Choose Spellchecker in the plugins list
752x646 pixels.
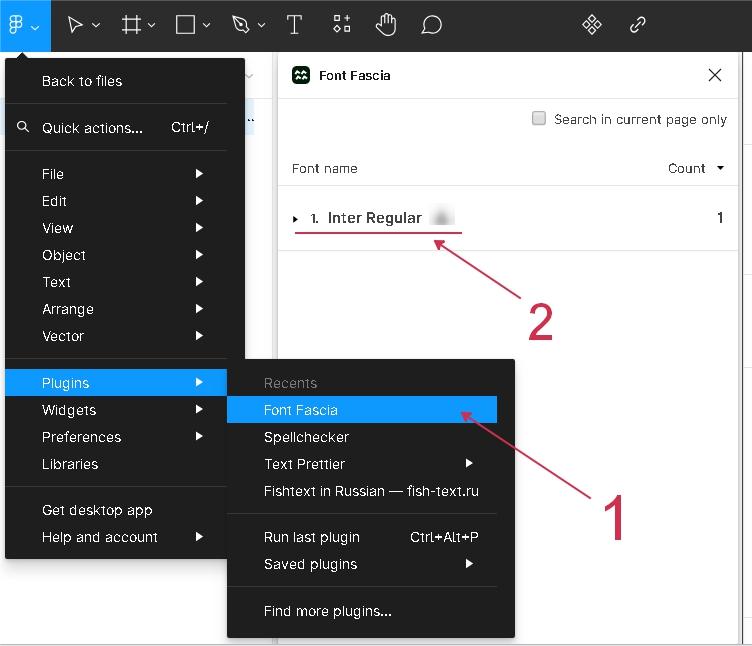tap(306, 437)
